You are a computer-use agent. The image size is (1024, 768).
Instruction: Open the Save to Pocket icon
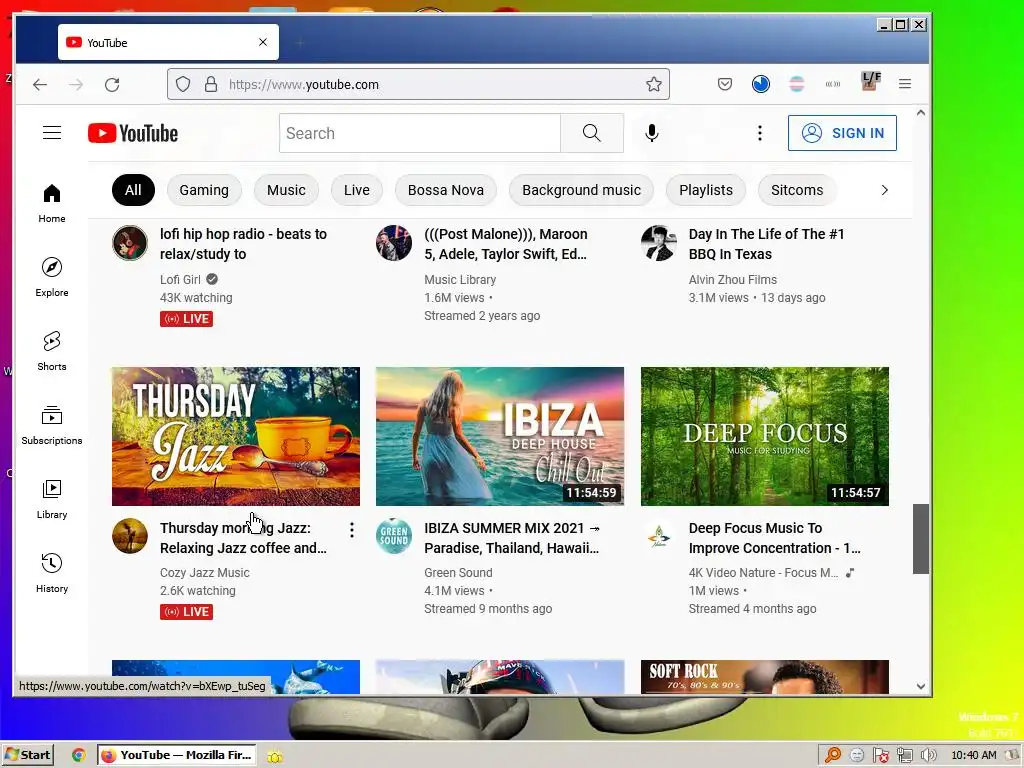[725, 84]
